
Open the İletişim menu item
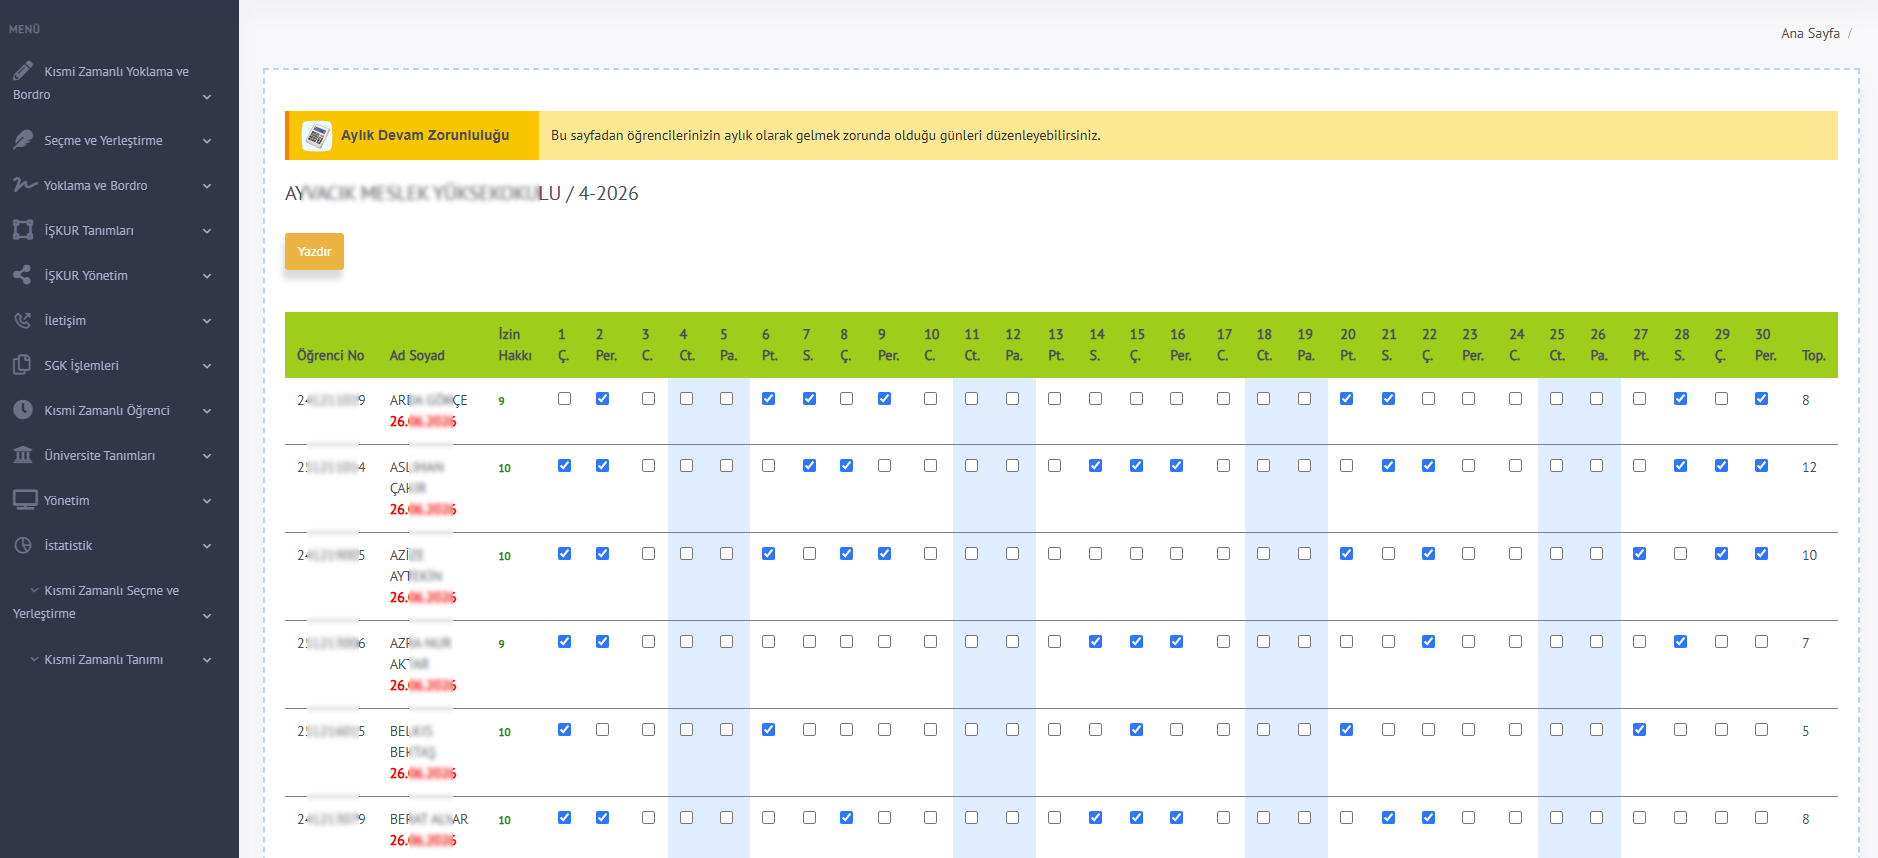[119, 320]
